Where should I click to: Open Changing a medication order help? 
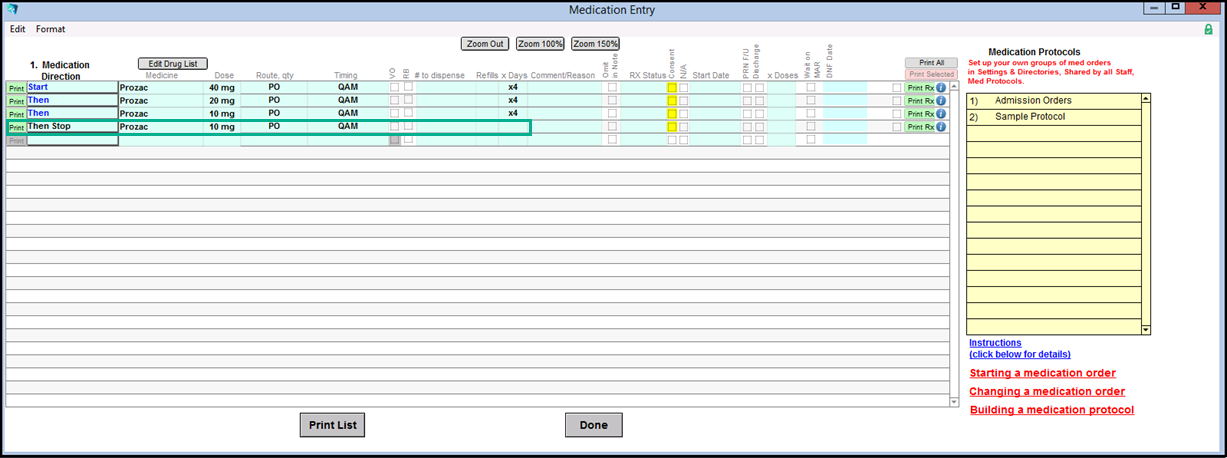click(x=1047, y=391)
